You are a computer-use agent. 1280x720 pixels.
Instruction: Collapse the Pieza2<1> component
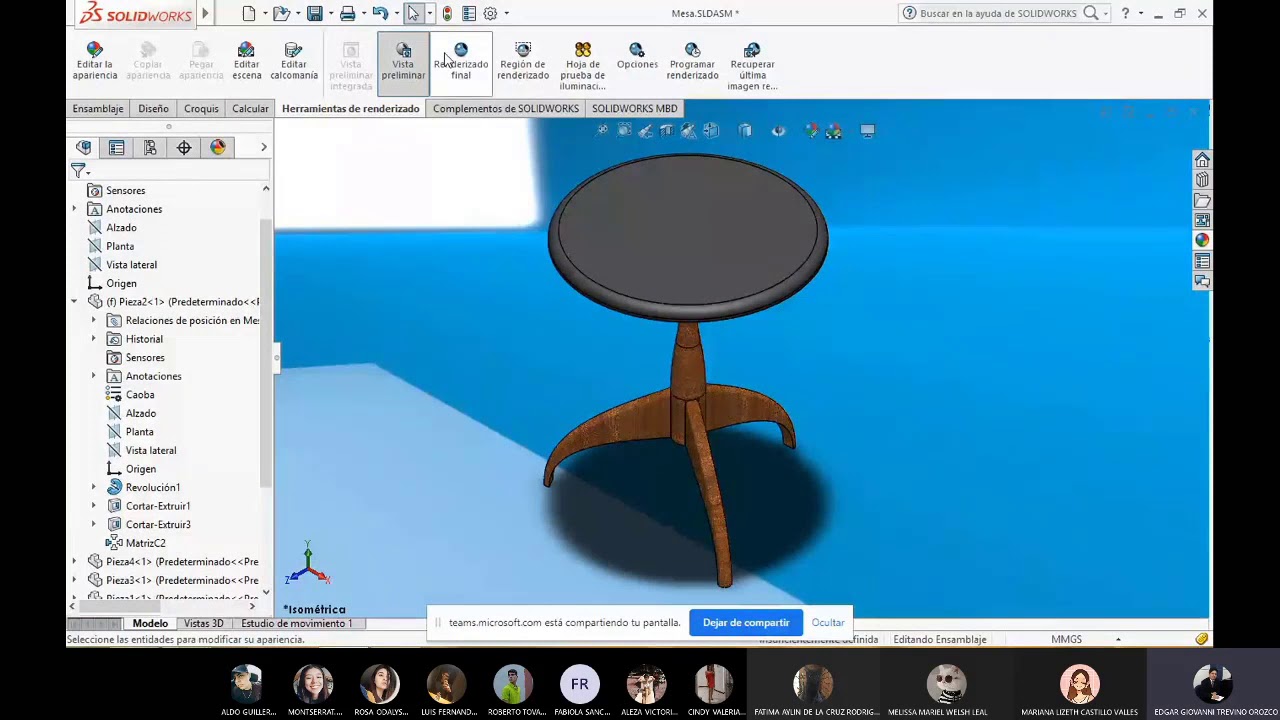74,302
